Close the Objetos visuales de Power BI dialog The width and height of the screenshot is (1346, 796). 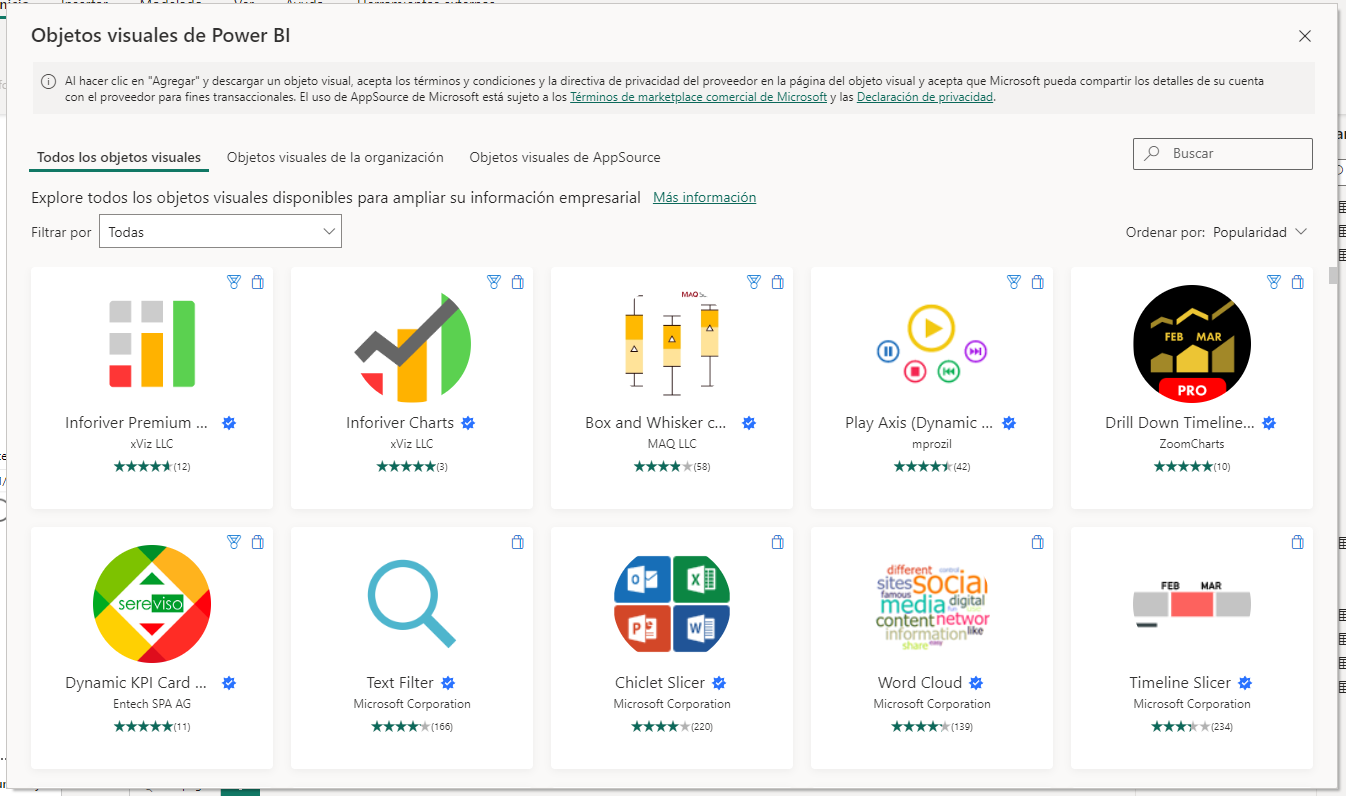coord(1304,36)
